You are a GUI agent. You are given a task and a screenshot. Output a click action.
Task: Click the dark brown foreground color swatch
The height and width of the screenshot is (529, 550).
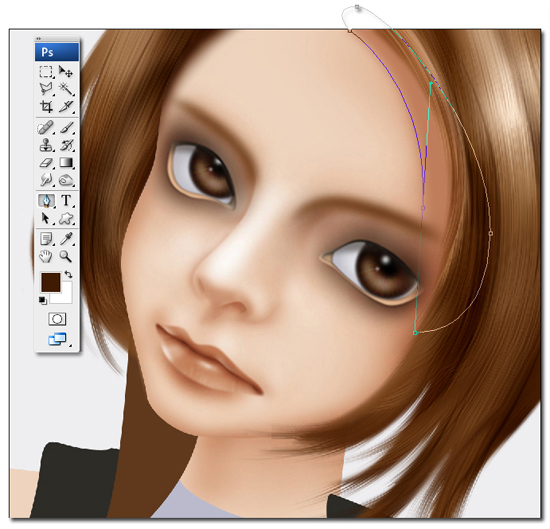pos(51,283)
